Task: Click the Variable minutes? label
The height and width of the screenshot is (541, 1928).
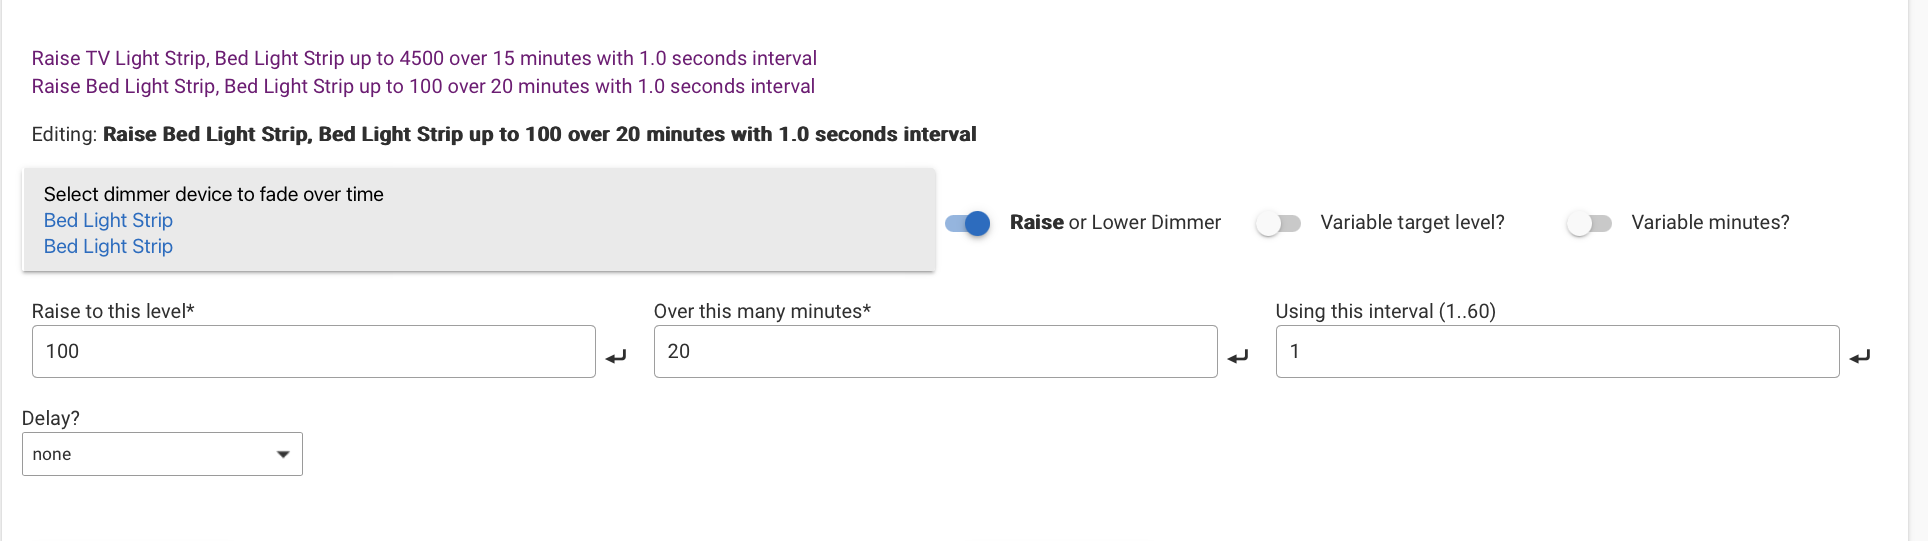Action: 1710,222
